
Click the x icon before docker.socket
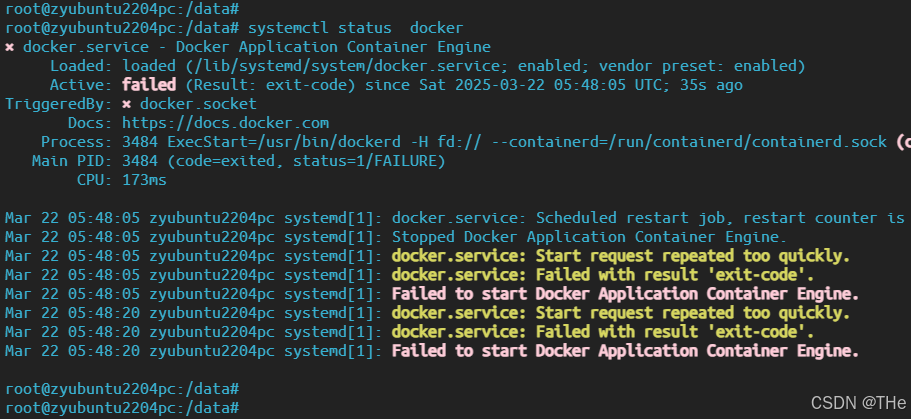[127, 105]
